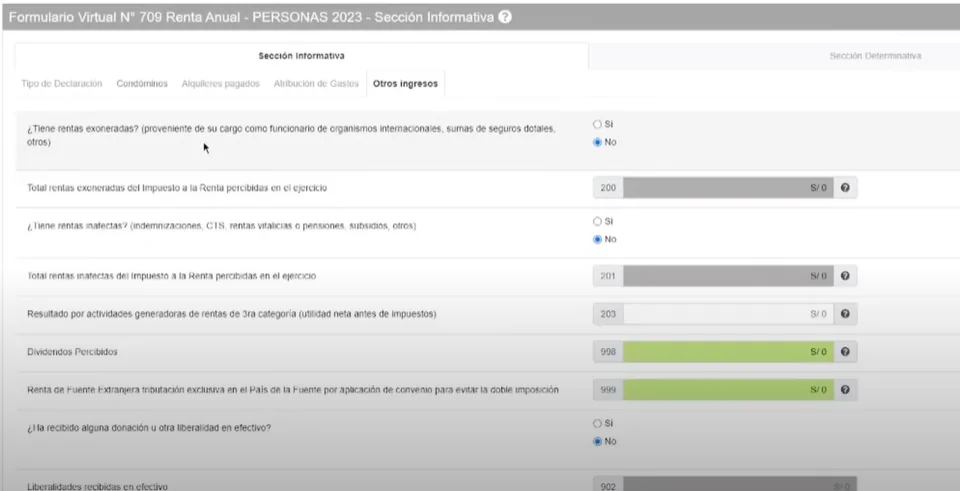Open help icon for field 201
The image size is (960, 491).
[846, 276]
